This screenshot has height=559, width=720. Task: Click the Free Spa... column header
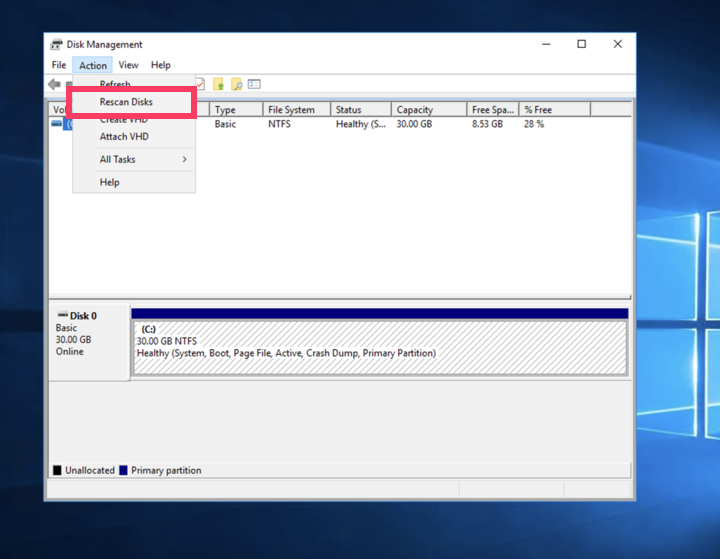point(493,110)
